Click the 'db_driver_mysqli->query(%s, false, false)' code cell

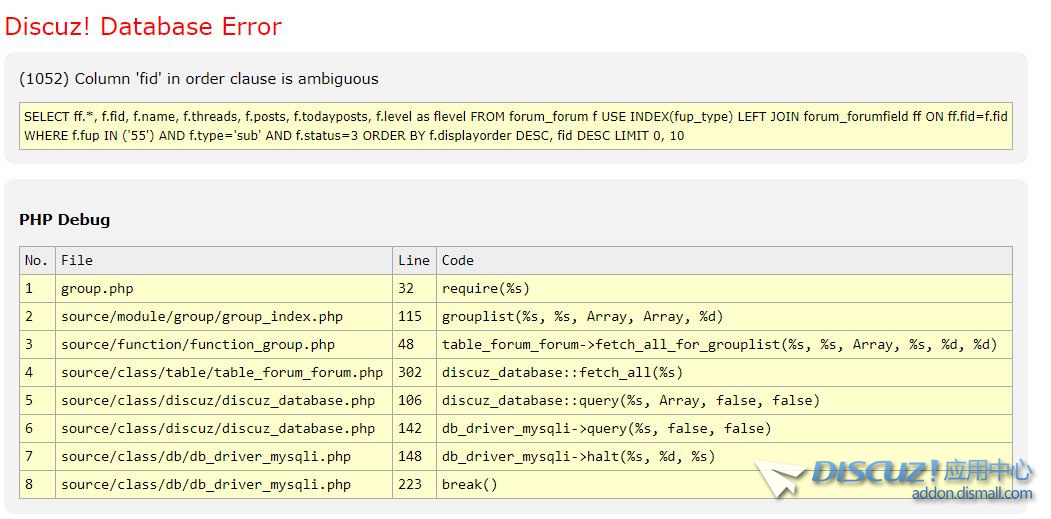tap(724, 428)
